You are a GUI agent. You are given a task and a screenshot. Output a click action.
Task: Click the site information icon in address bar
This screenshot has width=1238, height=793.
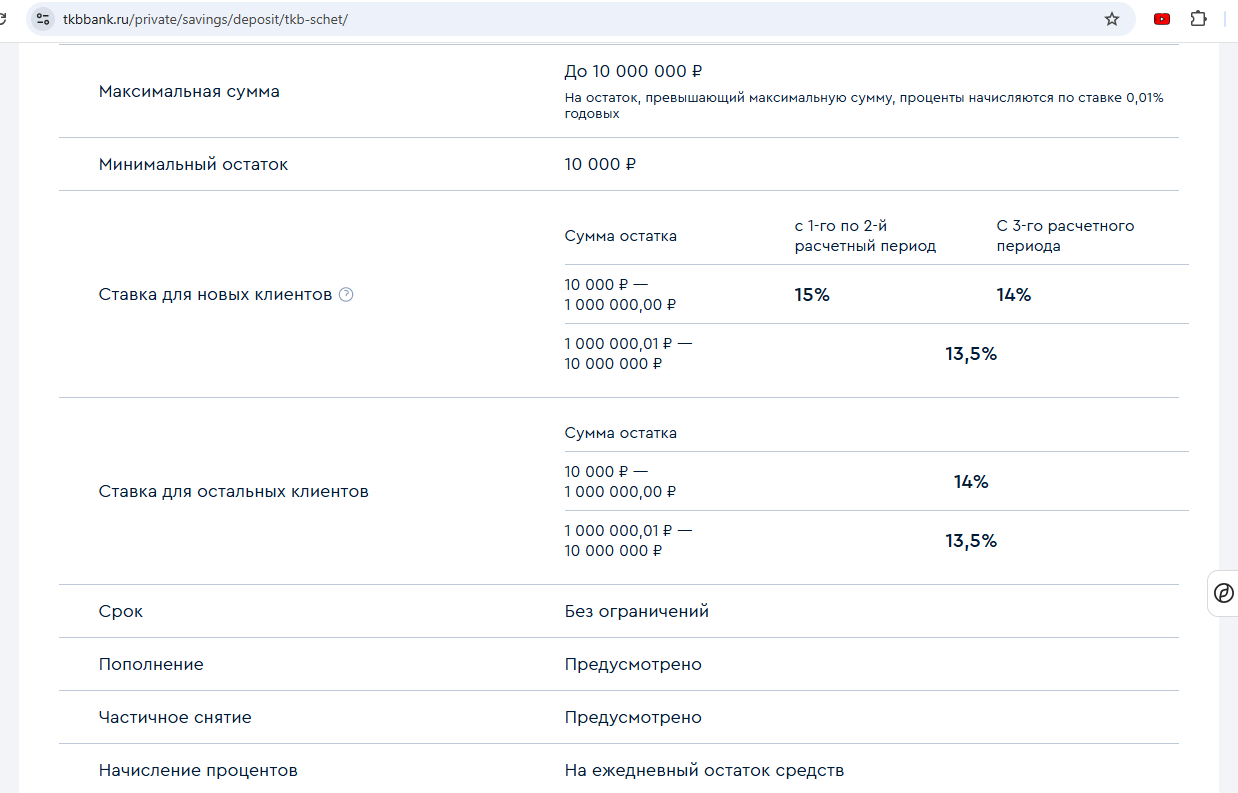pyautogui.click(x=42, y=19)
